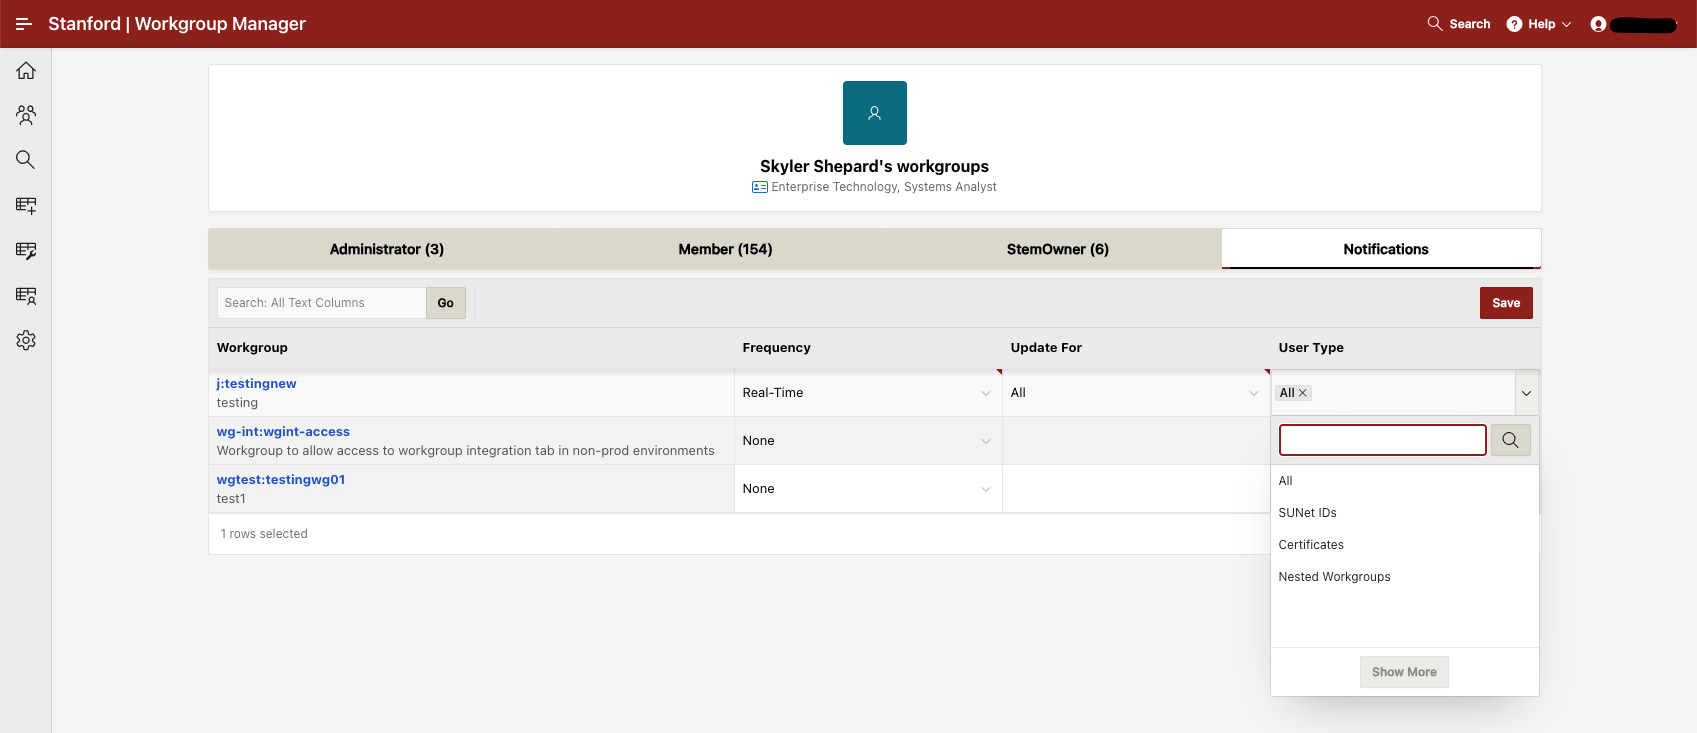Collapse the User Type dropdown arrow

click(1526, 393)
